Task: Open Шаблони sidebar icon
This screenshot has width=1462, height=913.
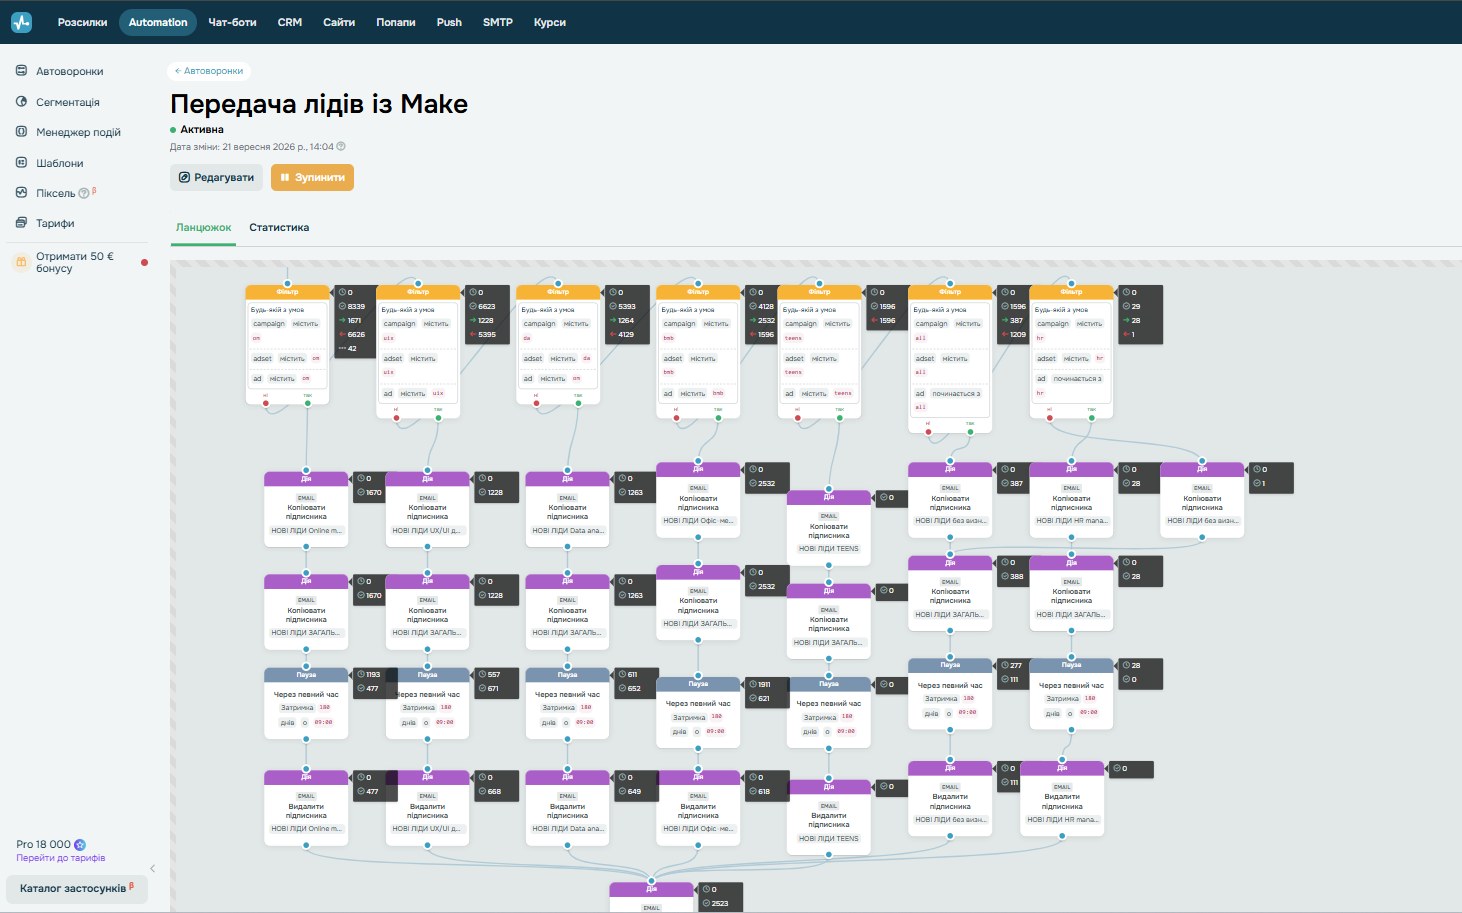Action: pos(21,163)
